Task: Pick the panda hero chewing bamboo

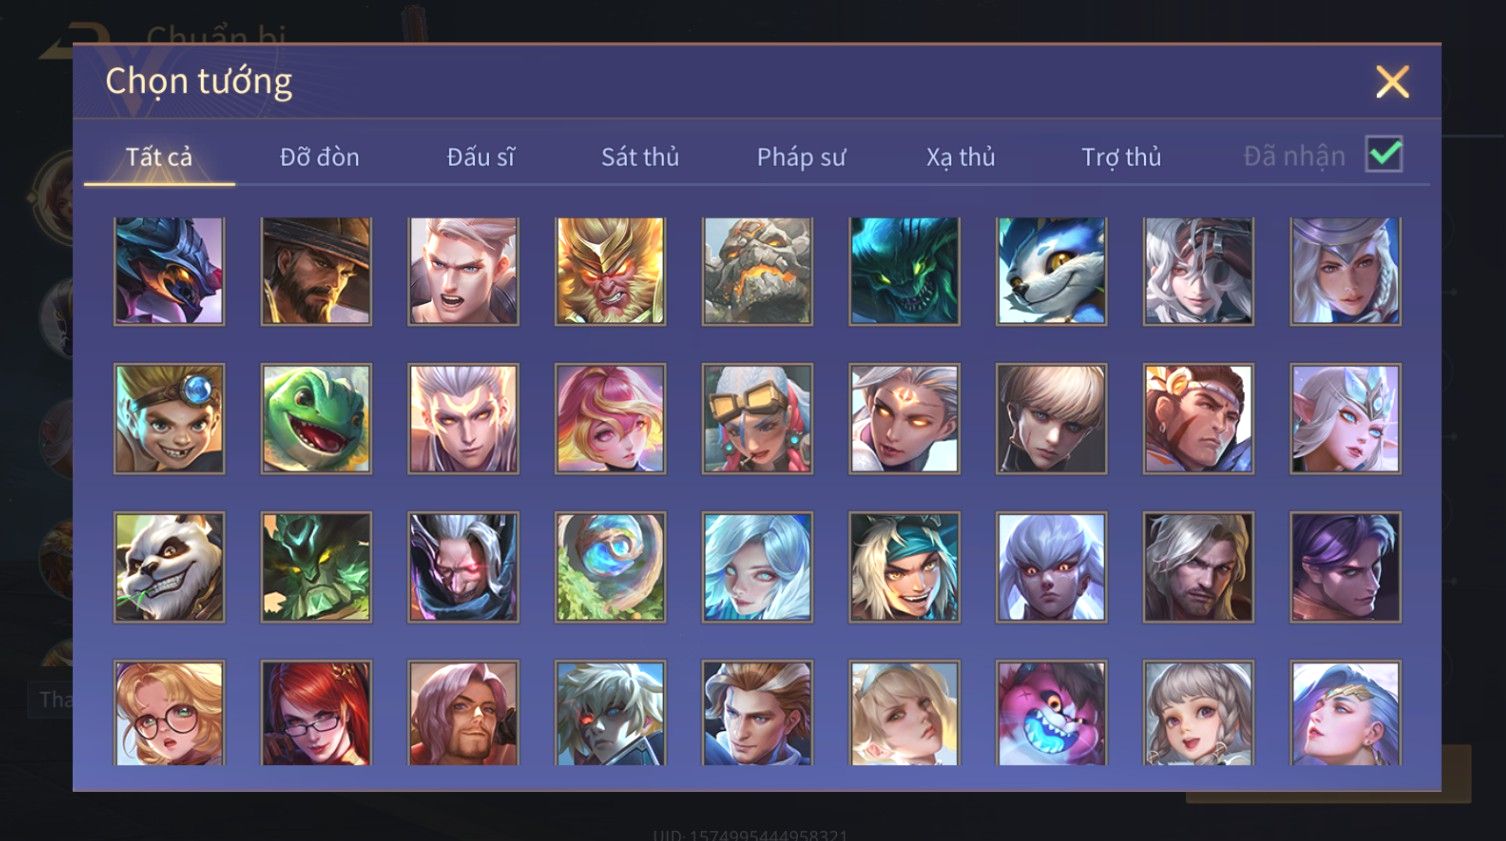Action: point(169,567)
